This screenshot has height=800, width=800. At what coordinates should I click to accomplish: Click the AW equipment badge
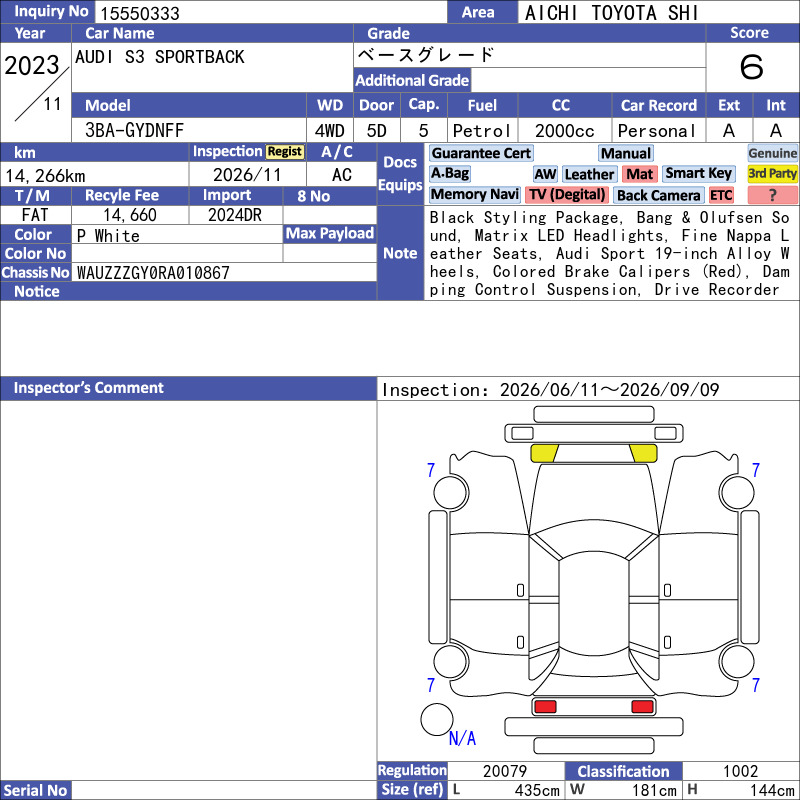(x=545, y=174)
